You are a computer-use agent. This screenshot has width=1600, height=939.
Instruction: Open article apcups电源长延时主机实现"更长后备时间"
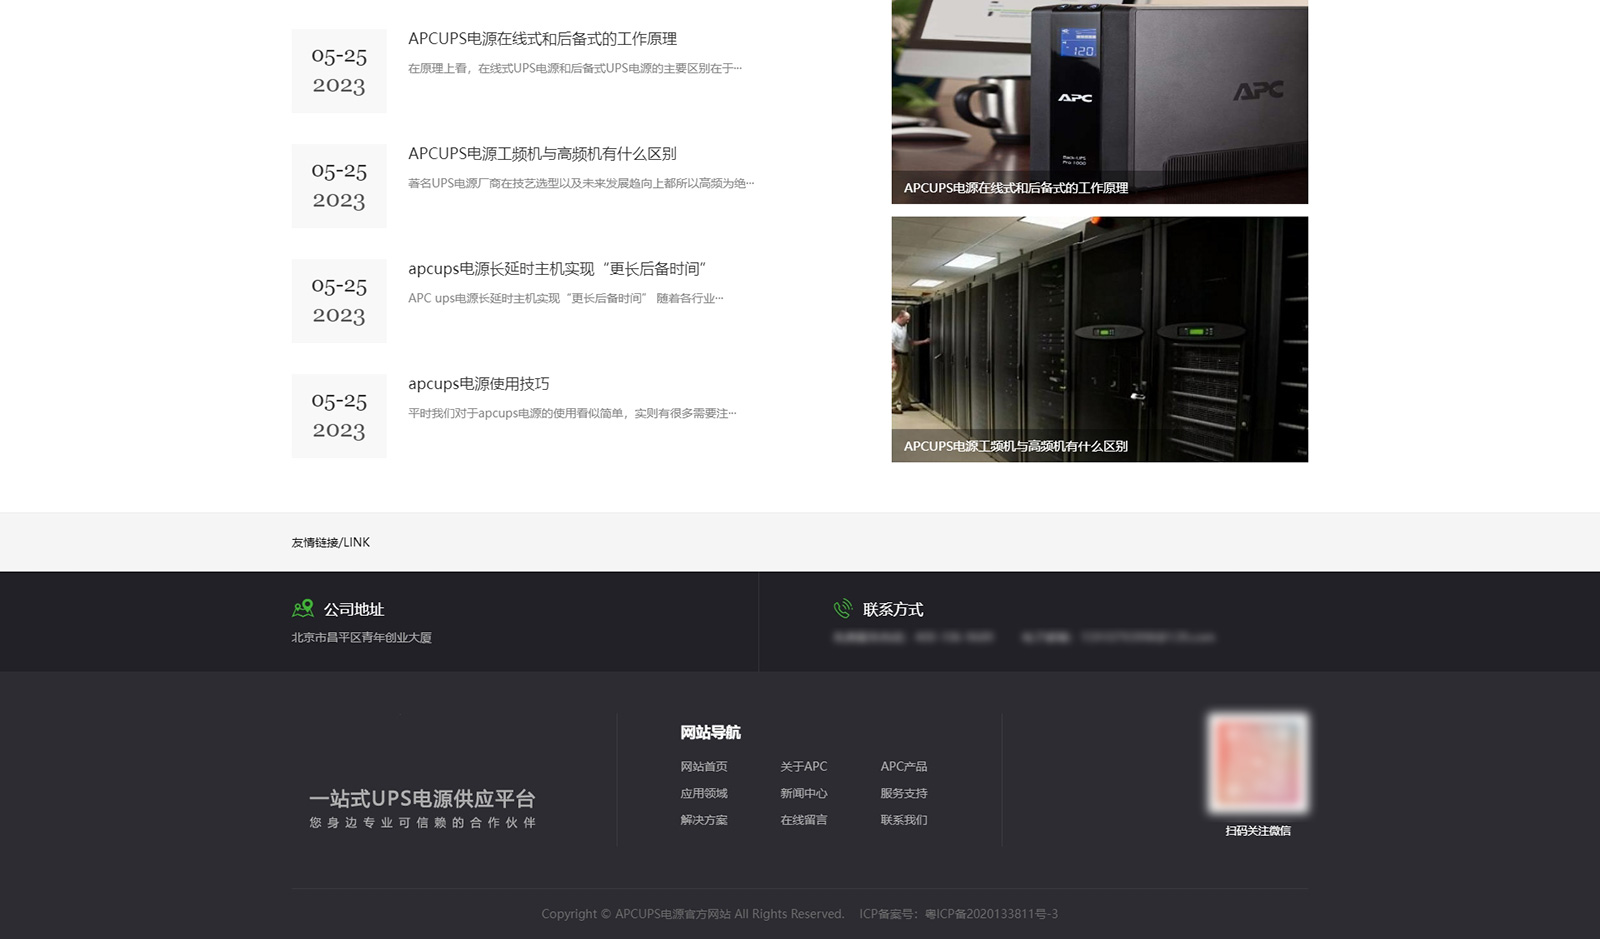(x=557, y=269)
